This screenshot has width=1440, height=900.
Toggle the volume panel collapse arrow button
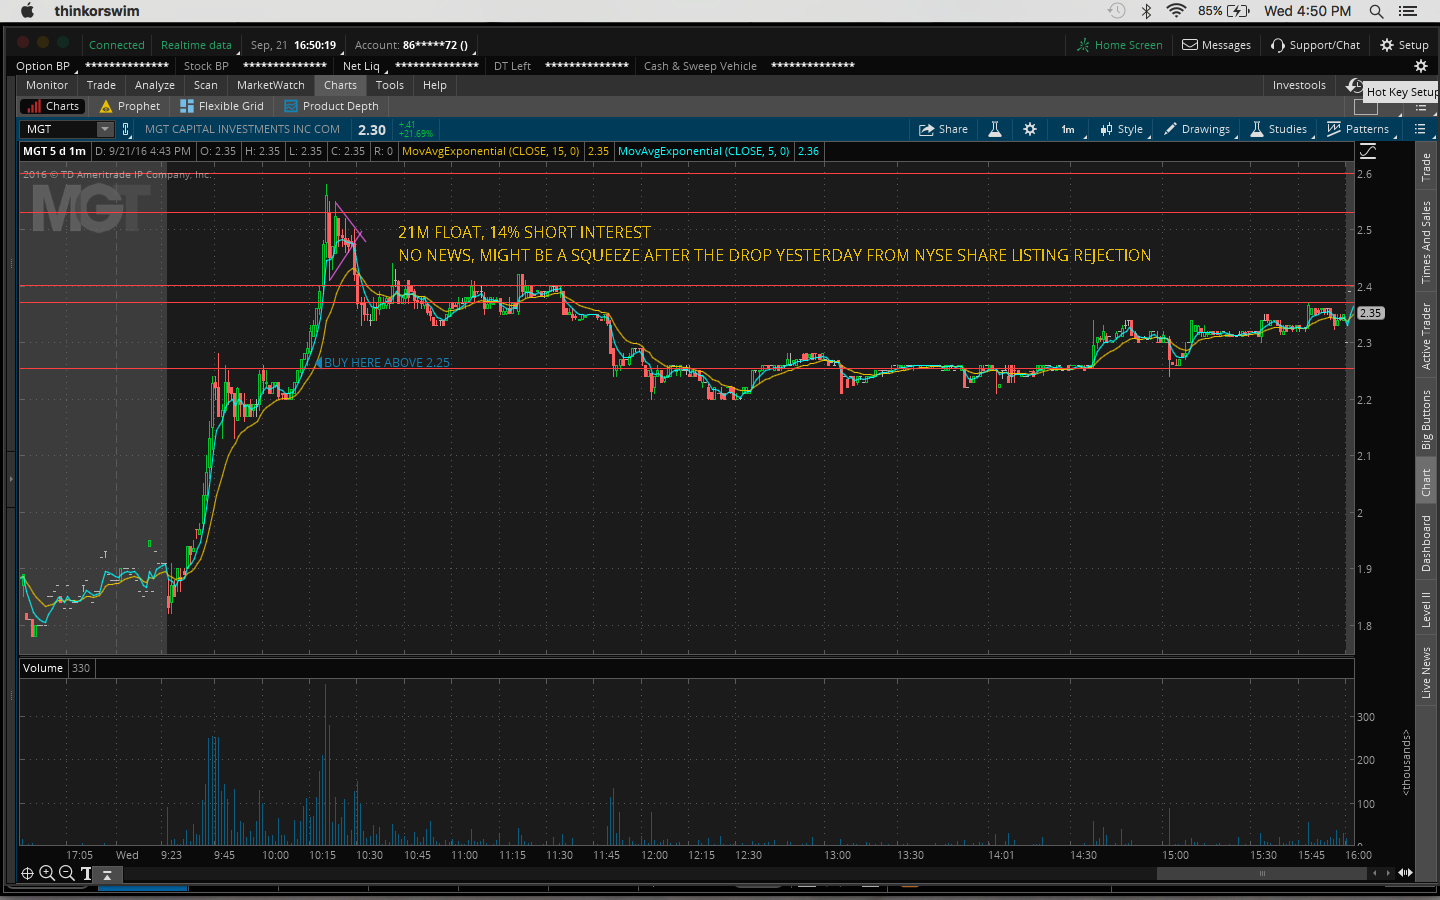pyautogui.click(x=107, y=874)
